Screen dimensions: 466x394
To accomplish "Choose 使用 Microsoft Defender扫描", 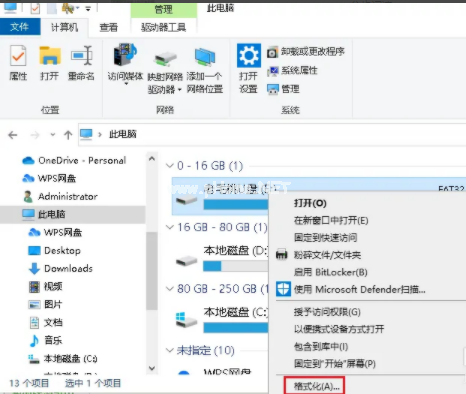I will [359, 289].
